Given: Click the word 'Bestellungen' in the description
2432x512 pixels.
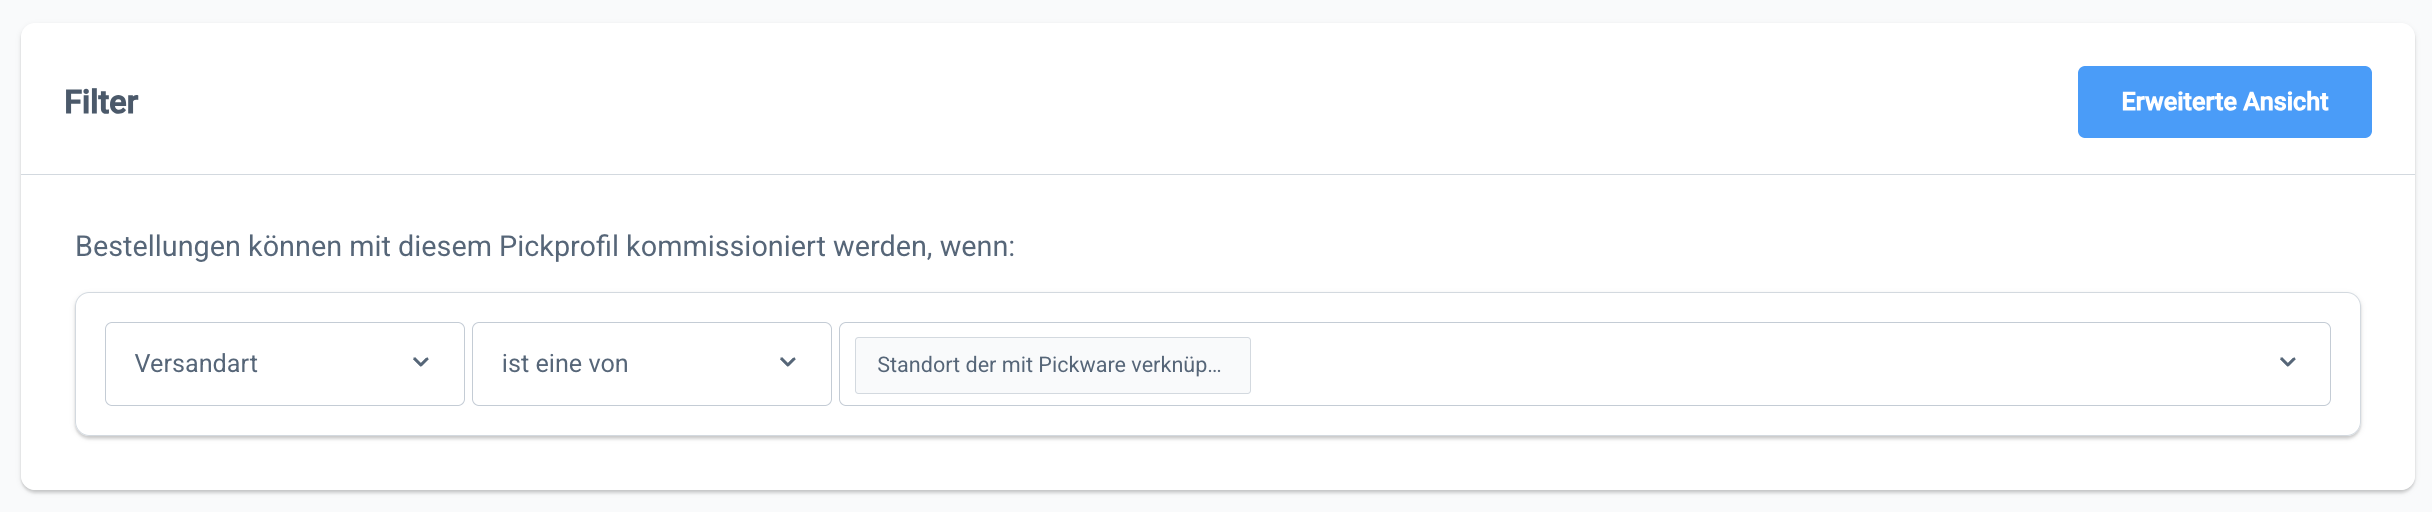Looking at the screenshot, I should (x=157, y=247).
